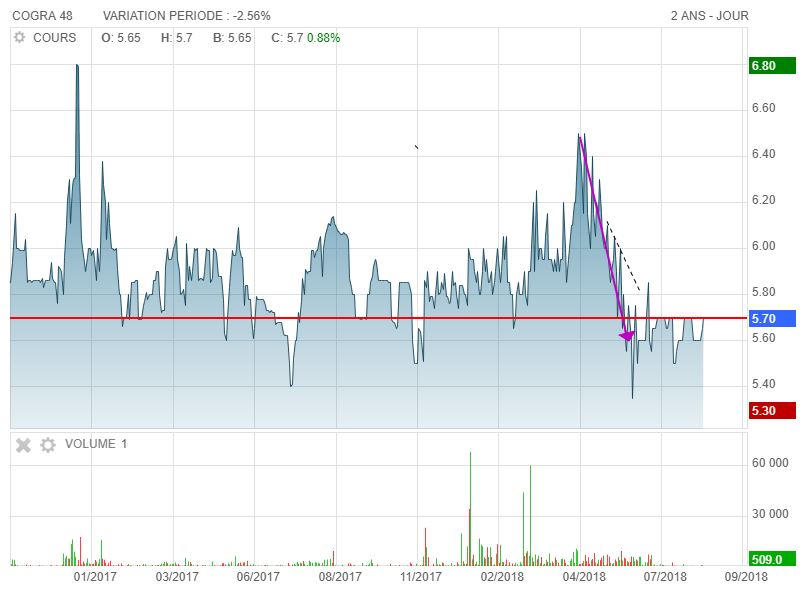Click the COGRA 48 chart title
The width and height of the screenshot is (807, 596).
(42, 16)
